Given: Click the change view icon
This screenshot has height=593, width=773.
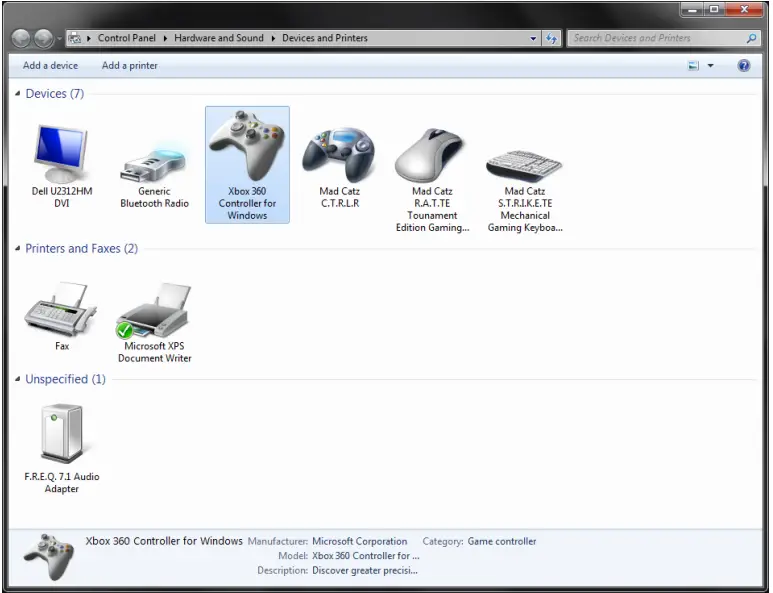Looking at the screenshot, I should point(693,66).
